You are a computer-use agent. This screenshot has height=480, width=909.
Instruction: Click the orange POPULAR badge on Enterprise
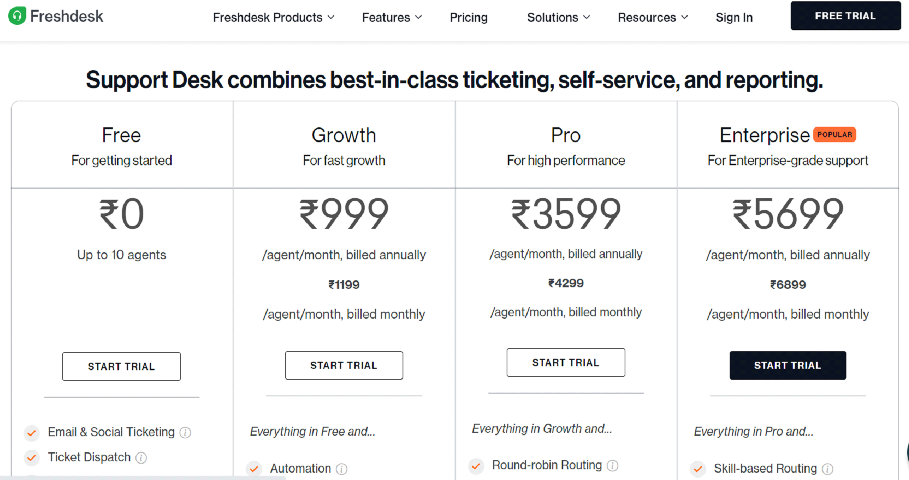[835, 134]
